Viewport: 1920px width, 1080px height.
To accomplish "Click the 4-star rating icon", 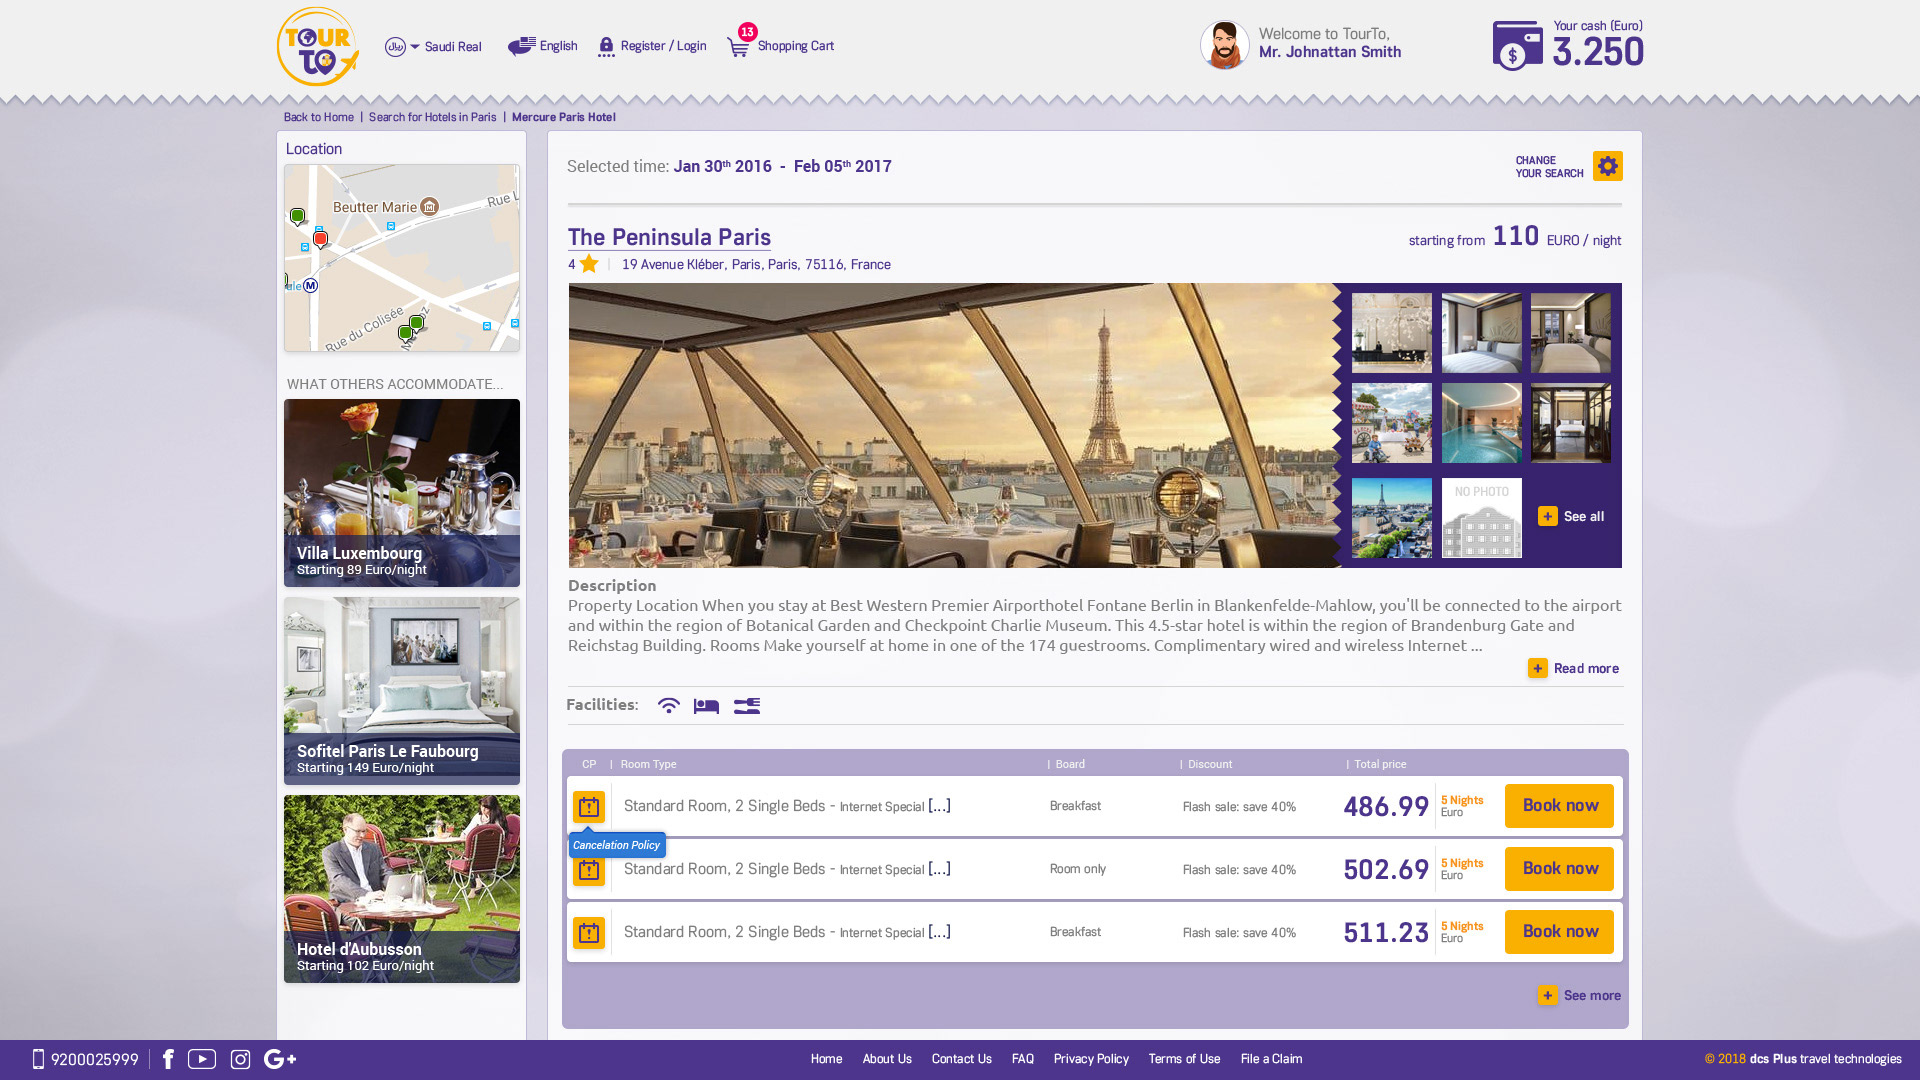I will click(589, 264).
